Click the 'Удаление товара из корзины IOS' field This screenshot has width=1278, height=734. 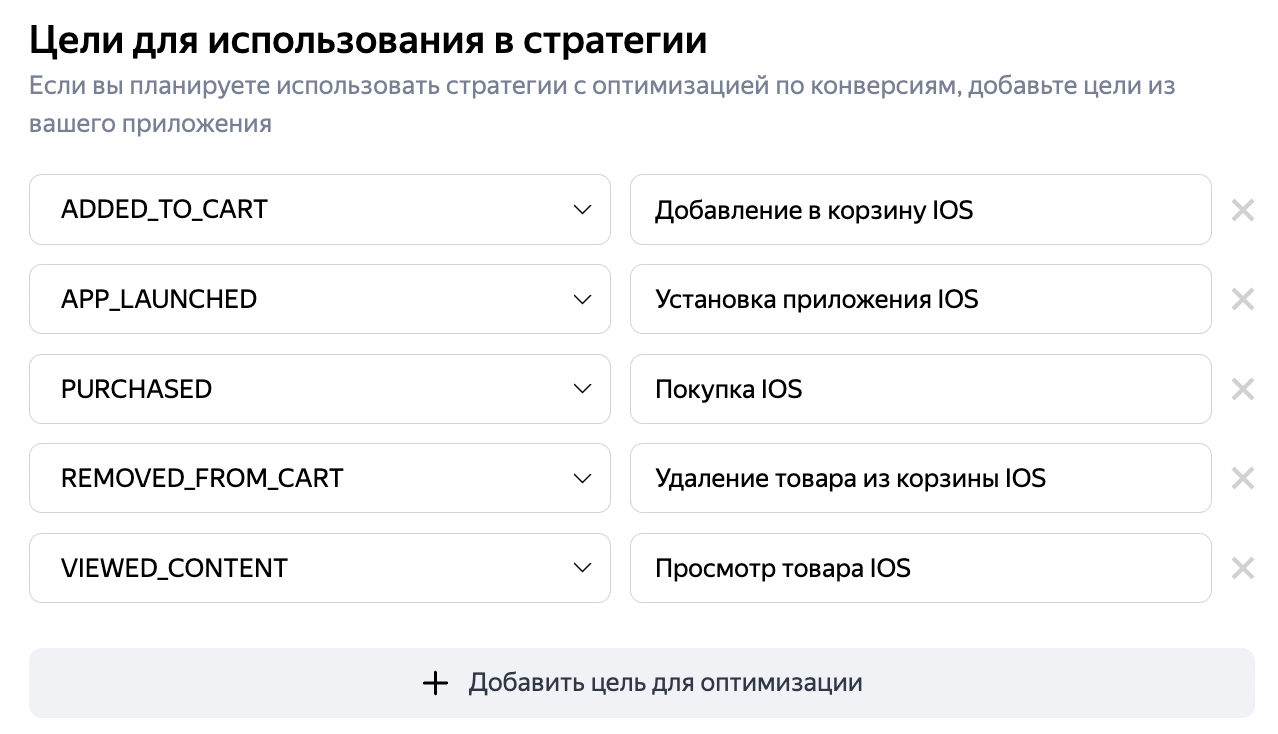click(920, 478)
